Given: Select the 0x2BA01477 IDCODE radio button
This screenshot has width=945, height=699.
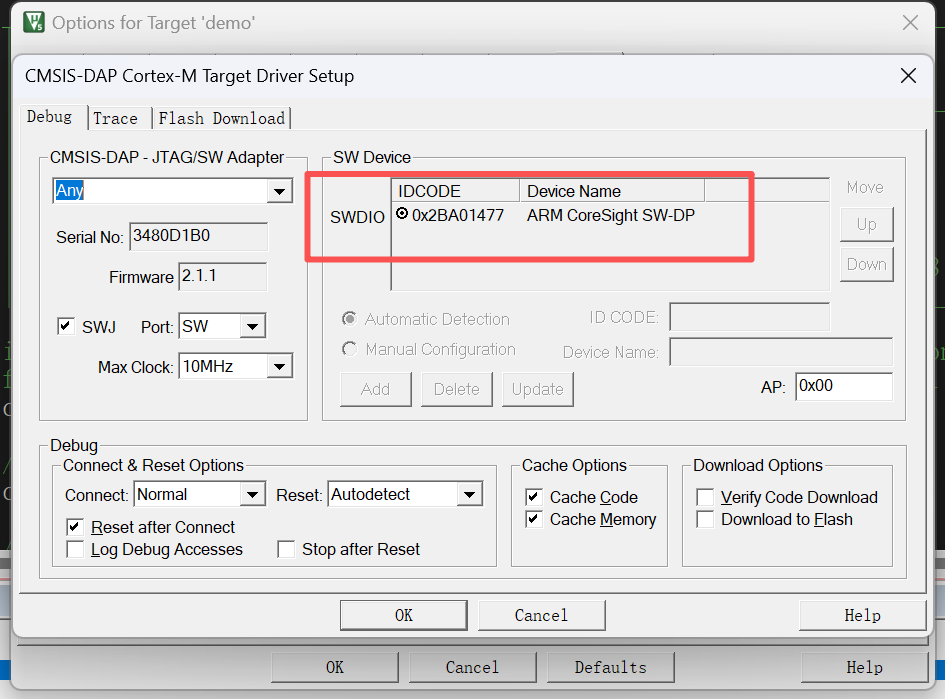Looking at the screenshot, I should click(402, 213).
